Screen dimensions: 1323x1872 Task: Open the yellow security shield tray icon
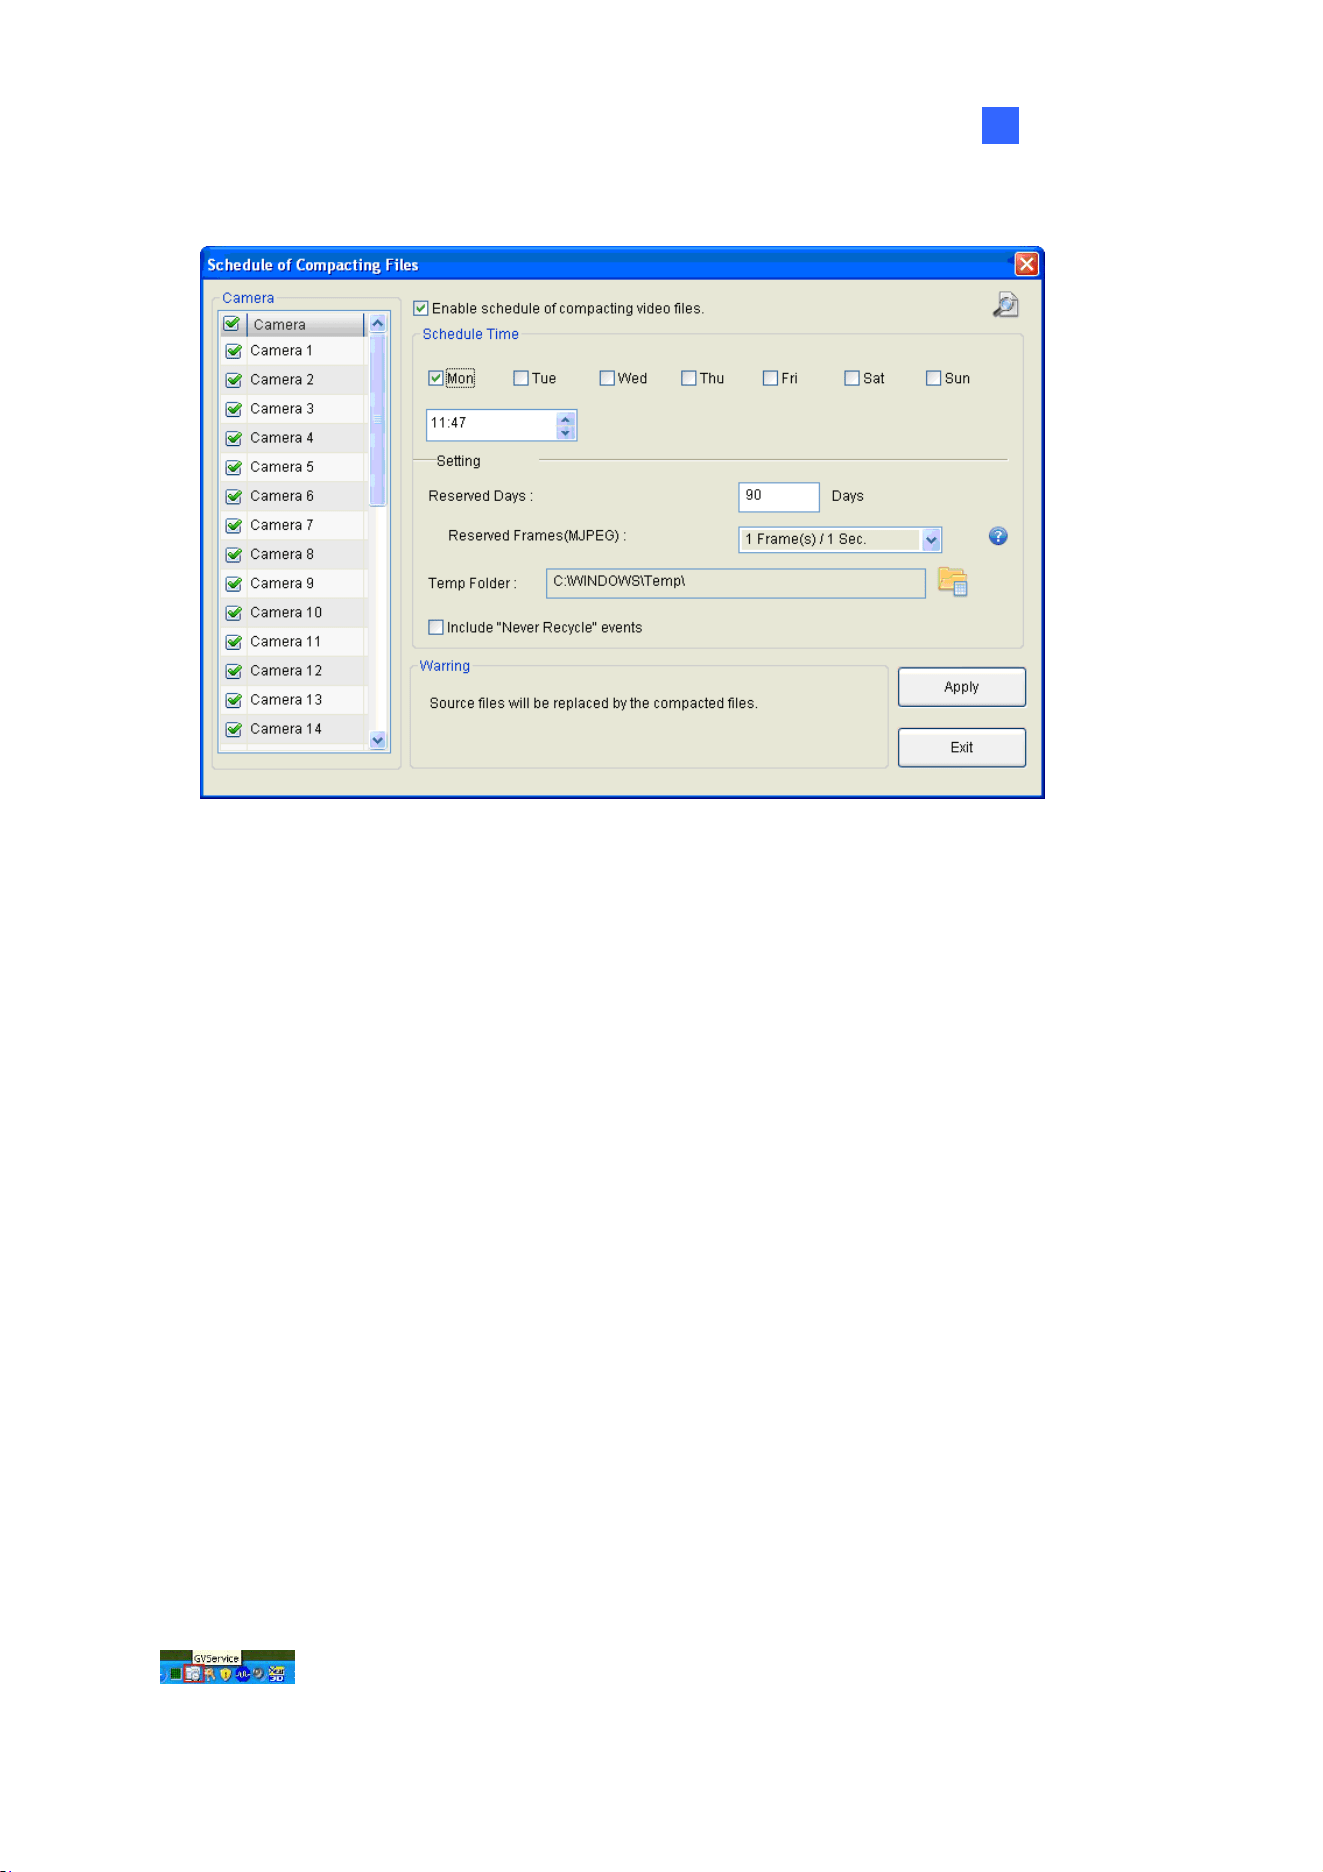tap(226, 1673)
